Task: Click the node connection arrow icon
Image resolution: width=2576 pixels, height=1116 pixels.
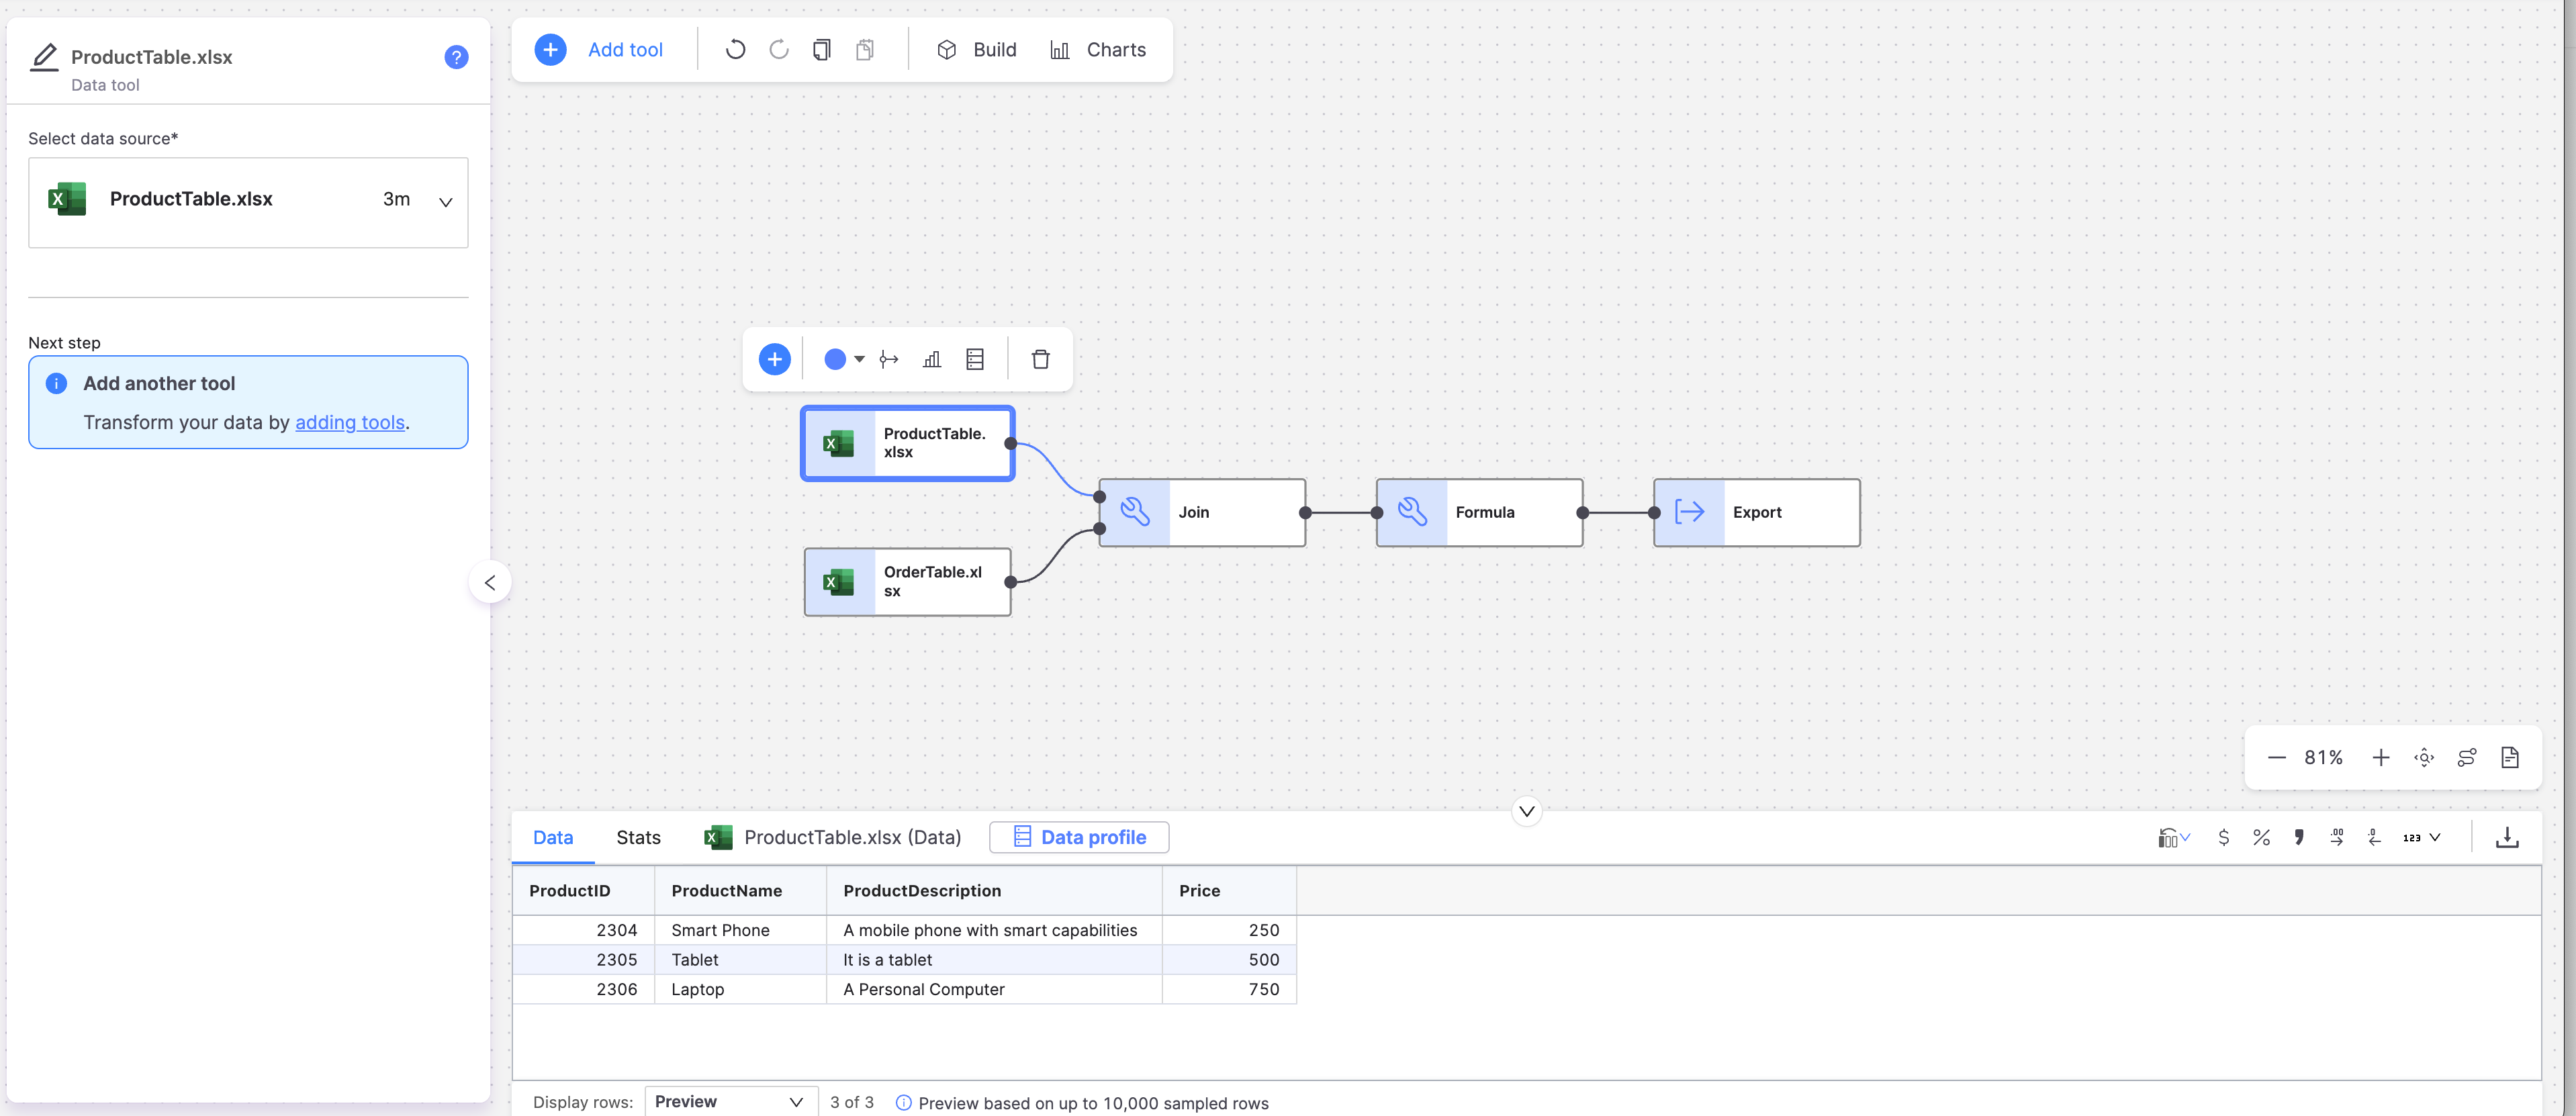Action: (889, 359)
